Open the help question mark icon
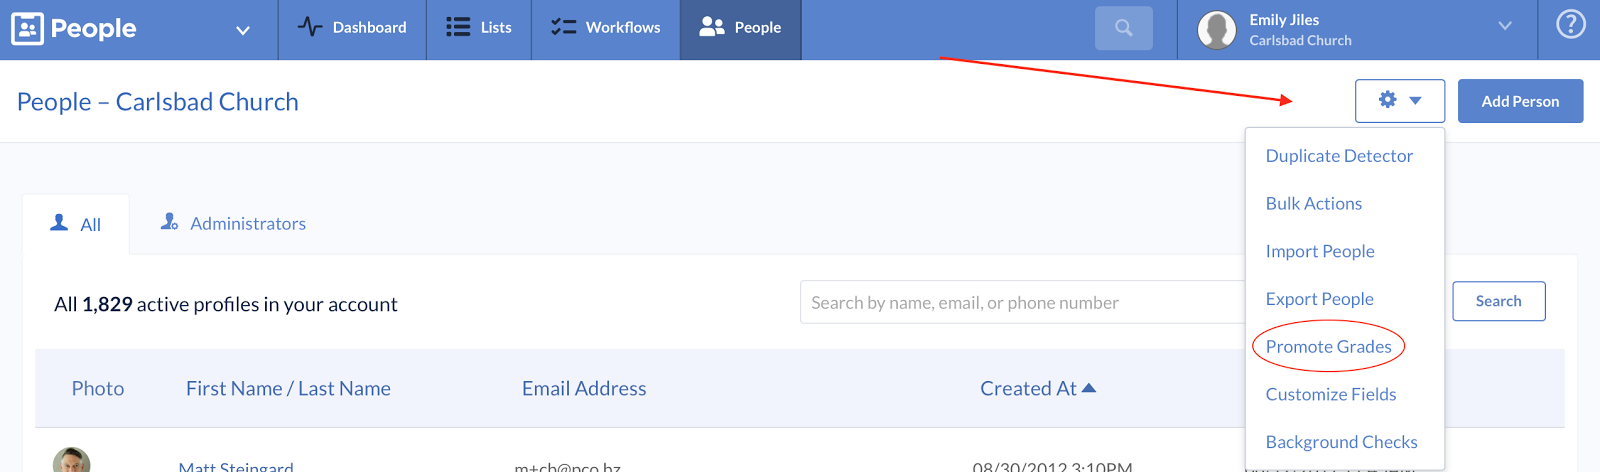 point(1570,24)
